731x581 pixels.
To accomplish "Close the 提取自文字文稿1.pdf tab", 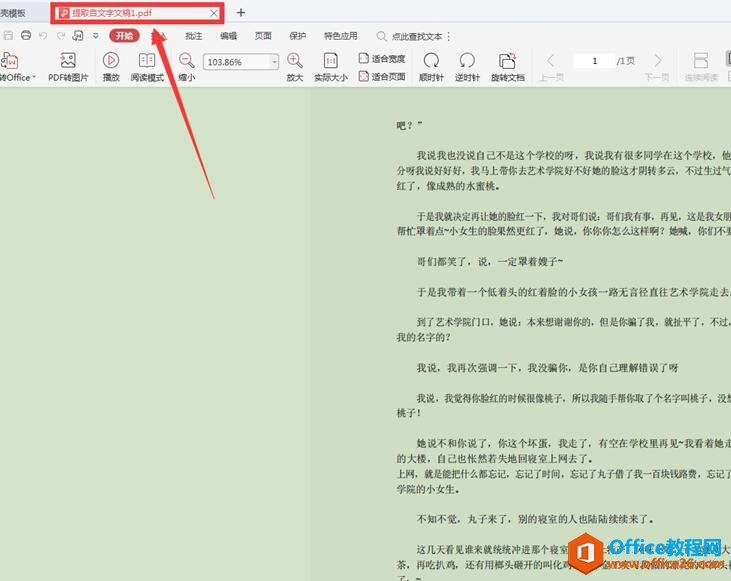I will tap(214, 13).
